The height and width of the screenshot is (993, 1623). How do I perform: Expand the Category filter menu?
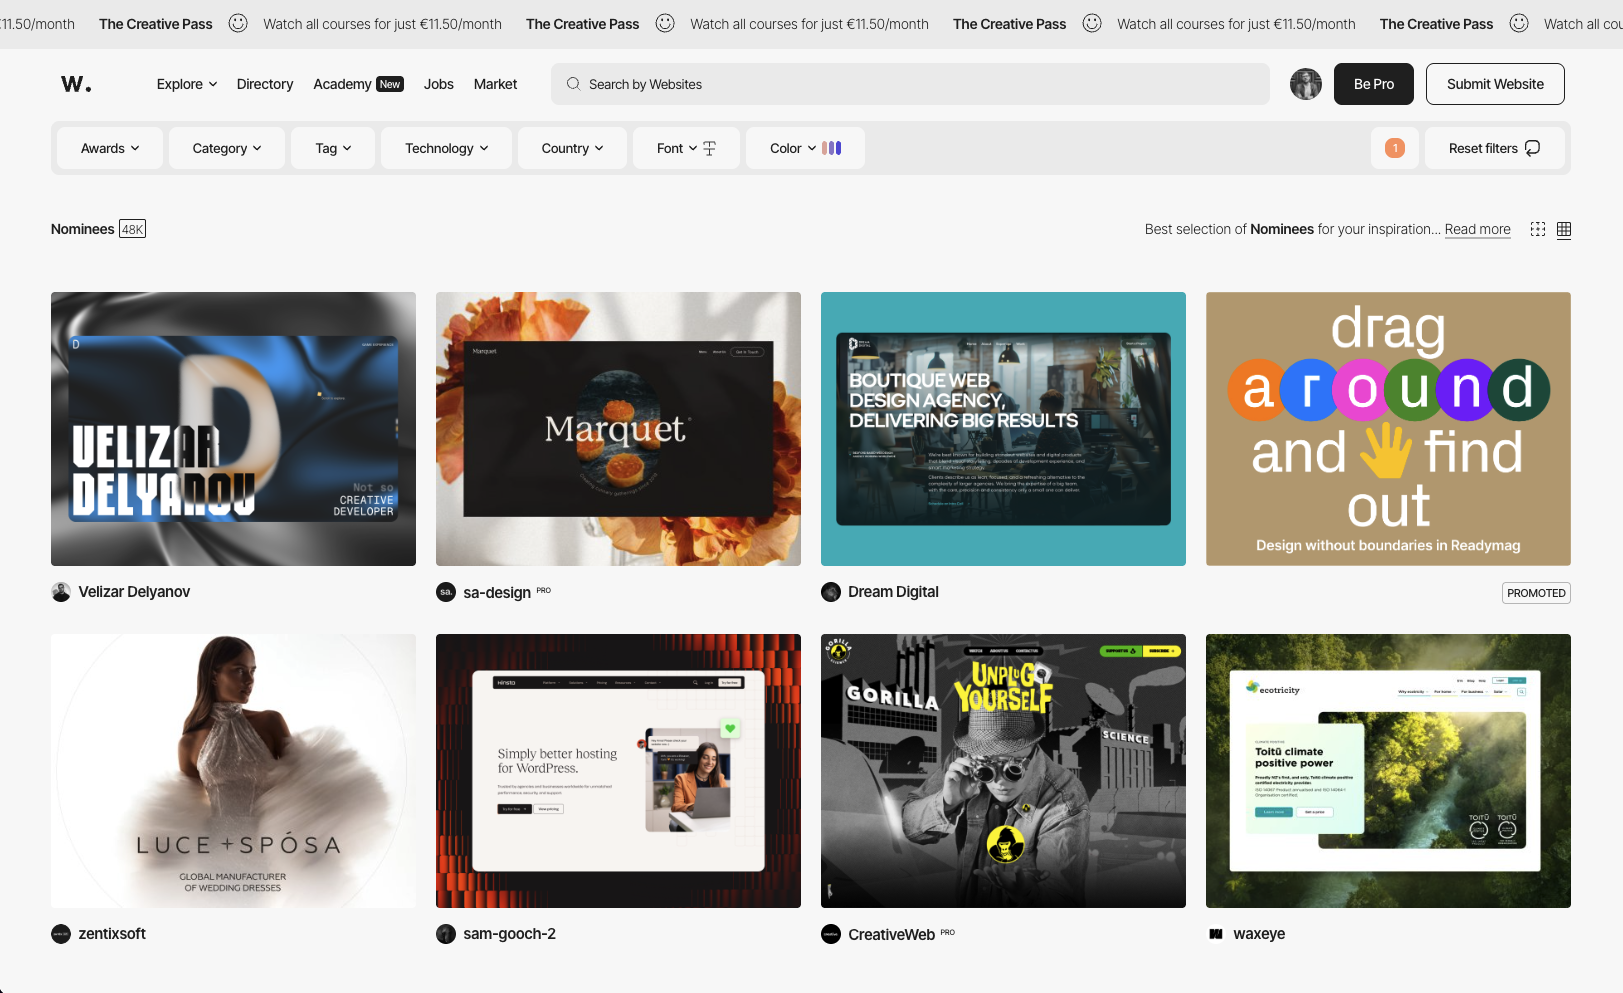point(225,147)
